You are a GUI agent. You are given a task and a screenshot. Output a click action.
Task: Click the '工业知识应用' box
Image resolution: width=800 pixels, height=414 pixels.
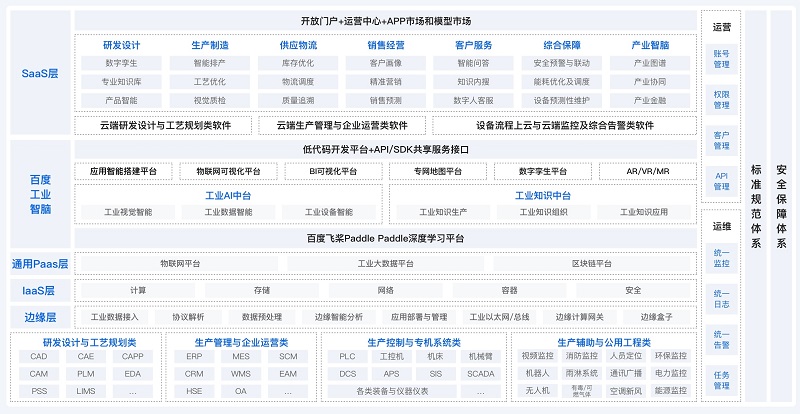pyautogui.click(x=644, y=212)
